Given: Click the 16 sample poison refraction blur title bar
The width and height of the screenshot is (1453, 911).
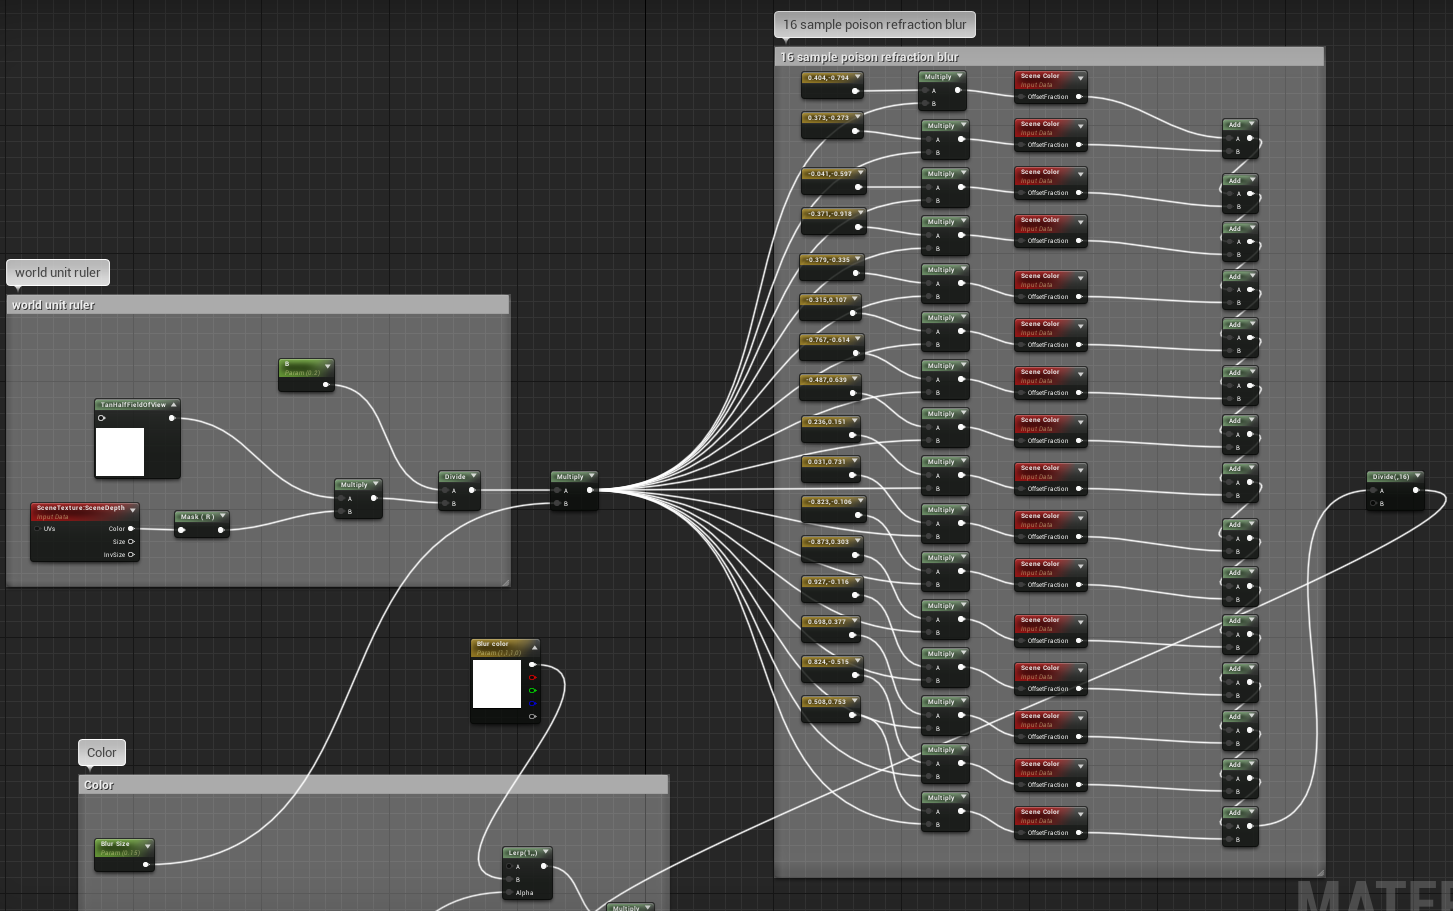Looking at the screenshot, I should (1049, 57).
